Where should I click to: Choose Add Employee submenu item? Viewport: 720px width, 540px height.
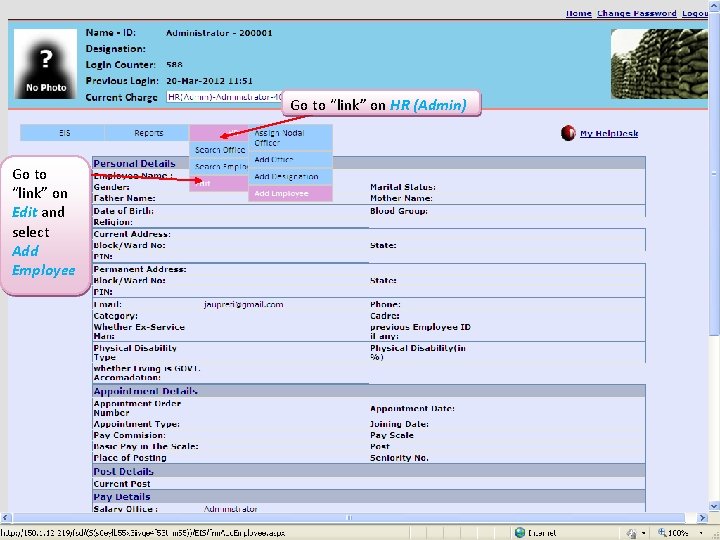point(290,193)
